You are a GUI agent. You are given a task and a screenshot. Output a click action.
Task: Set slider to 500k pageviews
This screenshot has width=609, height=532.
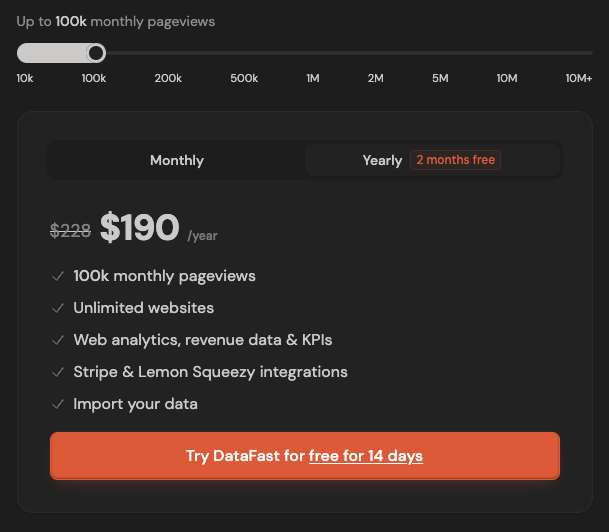(244, 78)
